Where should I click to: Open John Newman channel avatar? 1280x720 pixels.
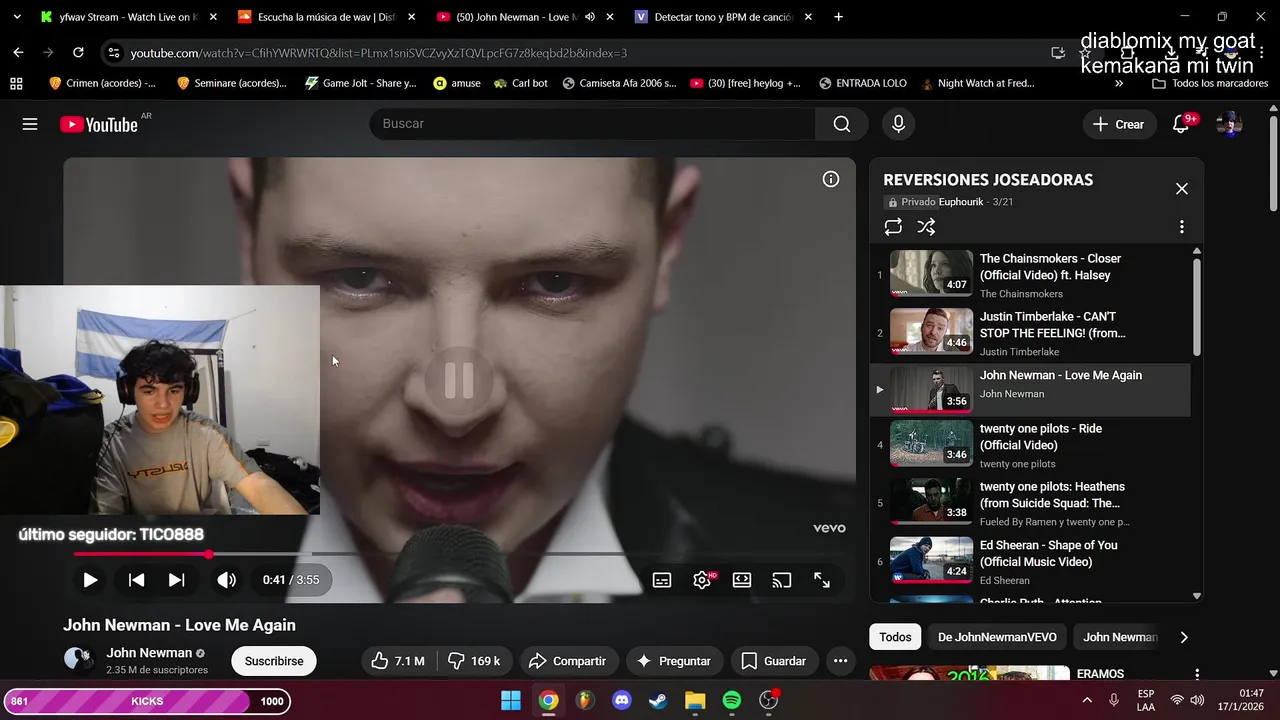coord(79,658)
